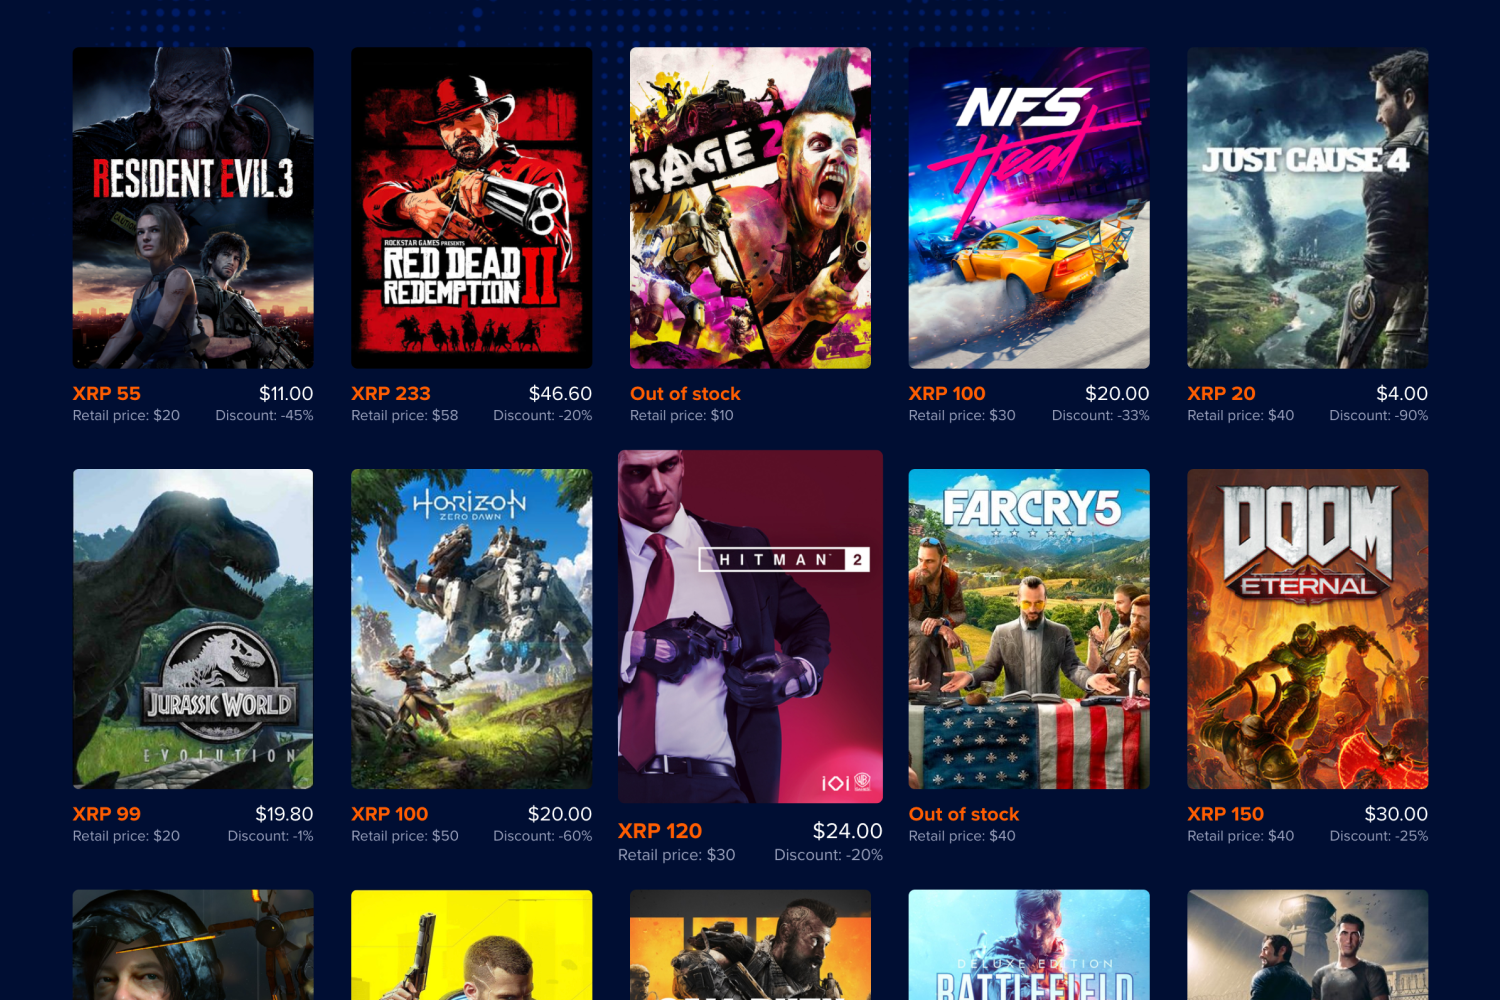
Task: Click $20.00 price under NFS Heat
Action: point(1117,394)
